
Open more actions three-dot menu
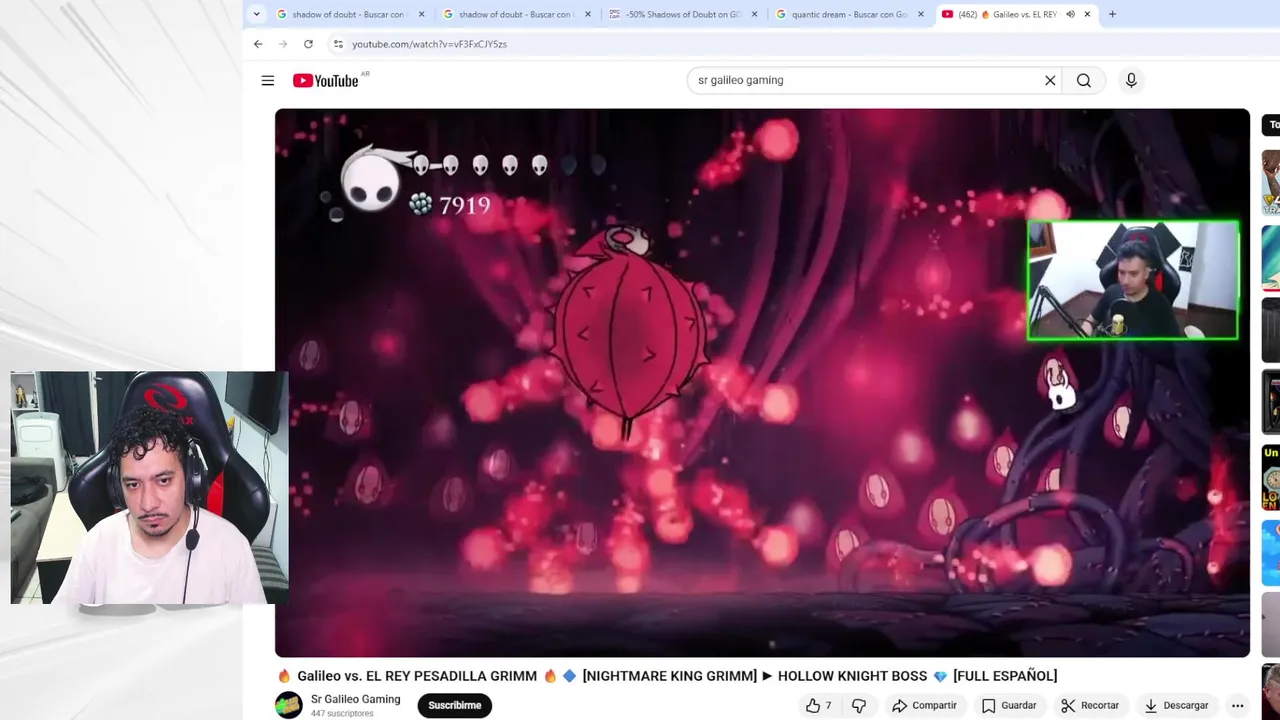coord(1238,705)
